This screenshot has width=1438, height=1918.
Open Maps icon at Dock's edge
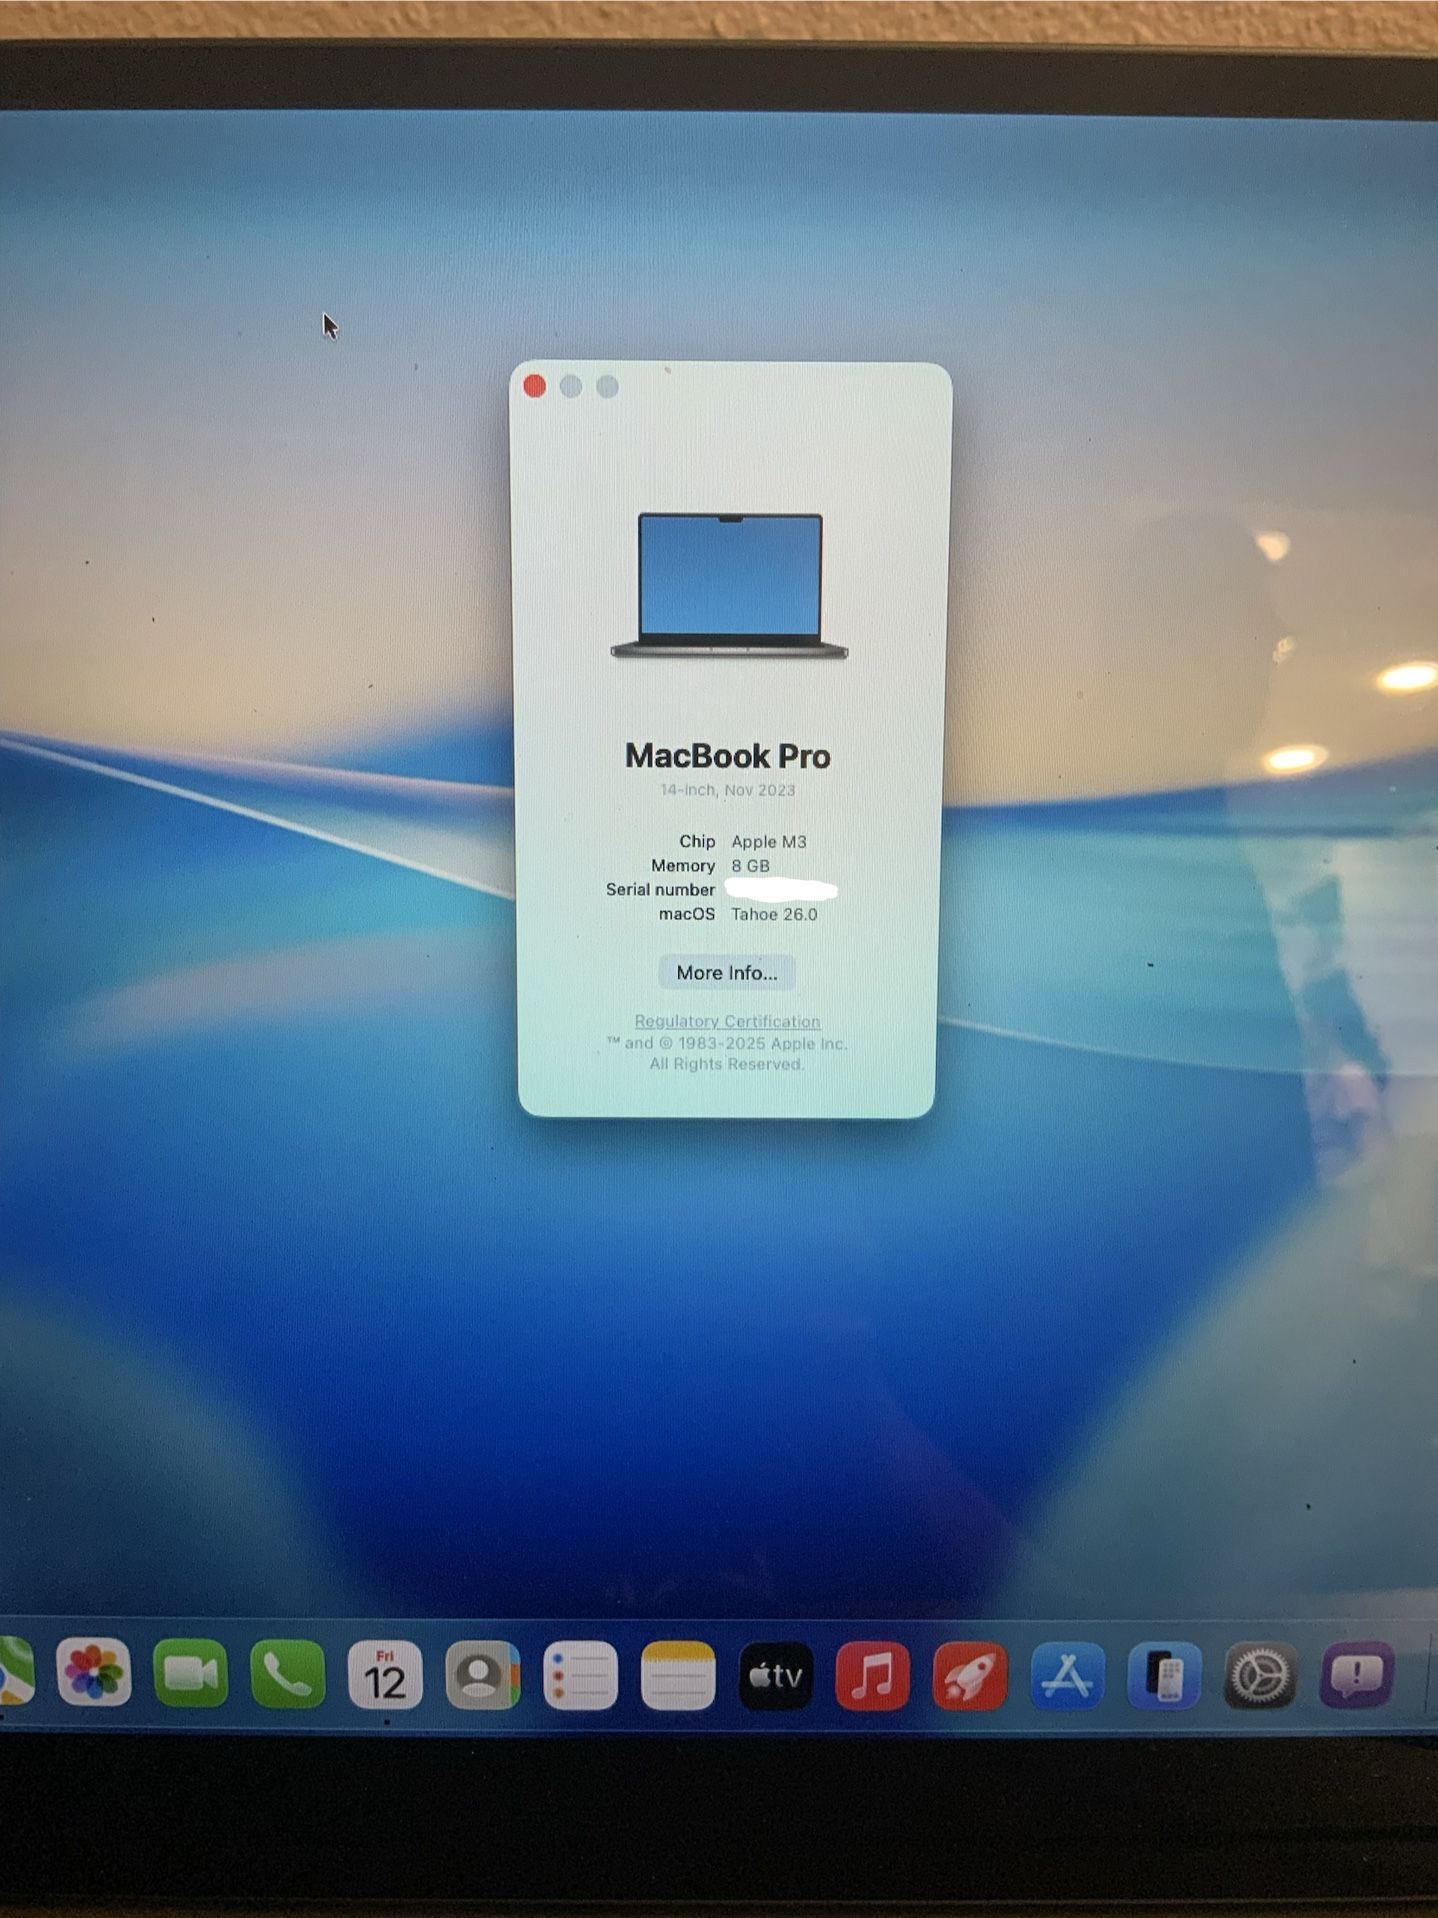pyautogui.click(x=14, y=1672)
